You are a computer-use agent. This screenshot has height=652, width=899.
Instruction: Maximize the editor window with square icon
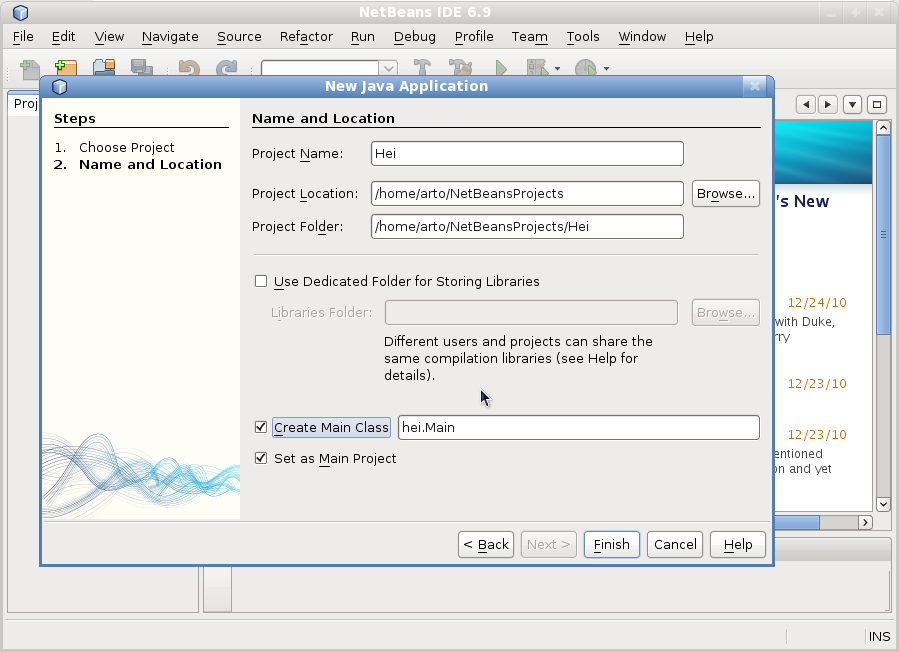pos(877,104)
